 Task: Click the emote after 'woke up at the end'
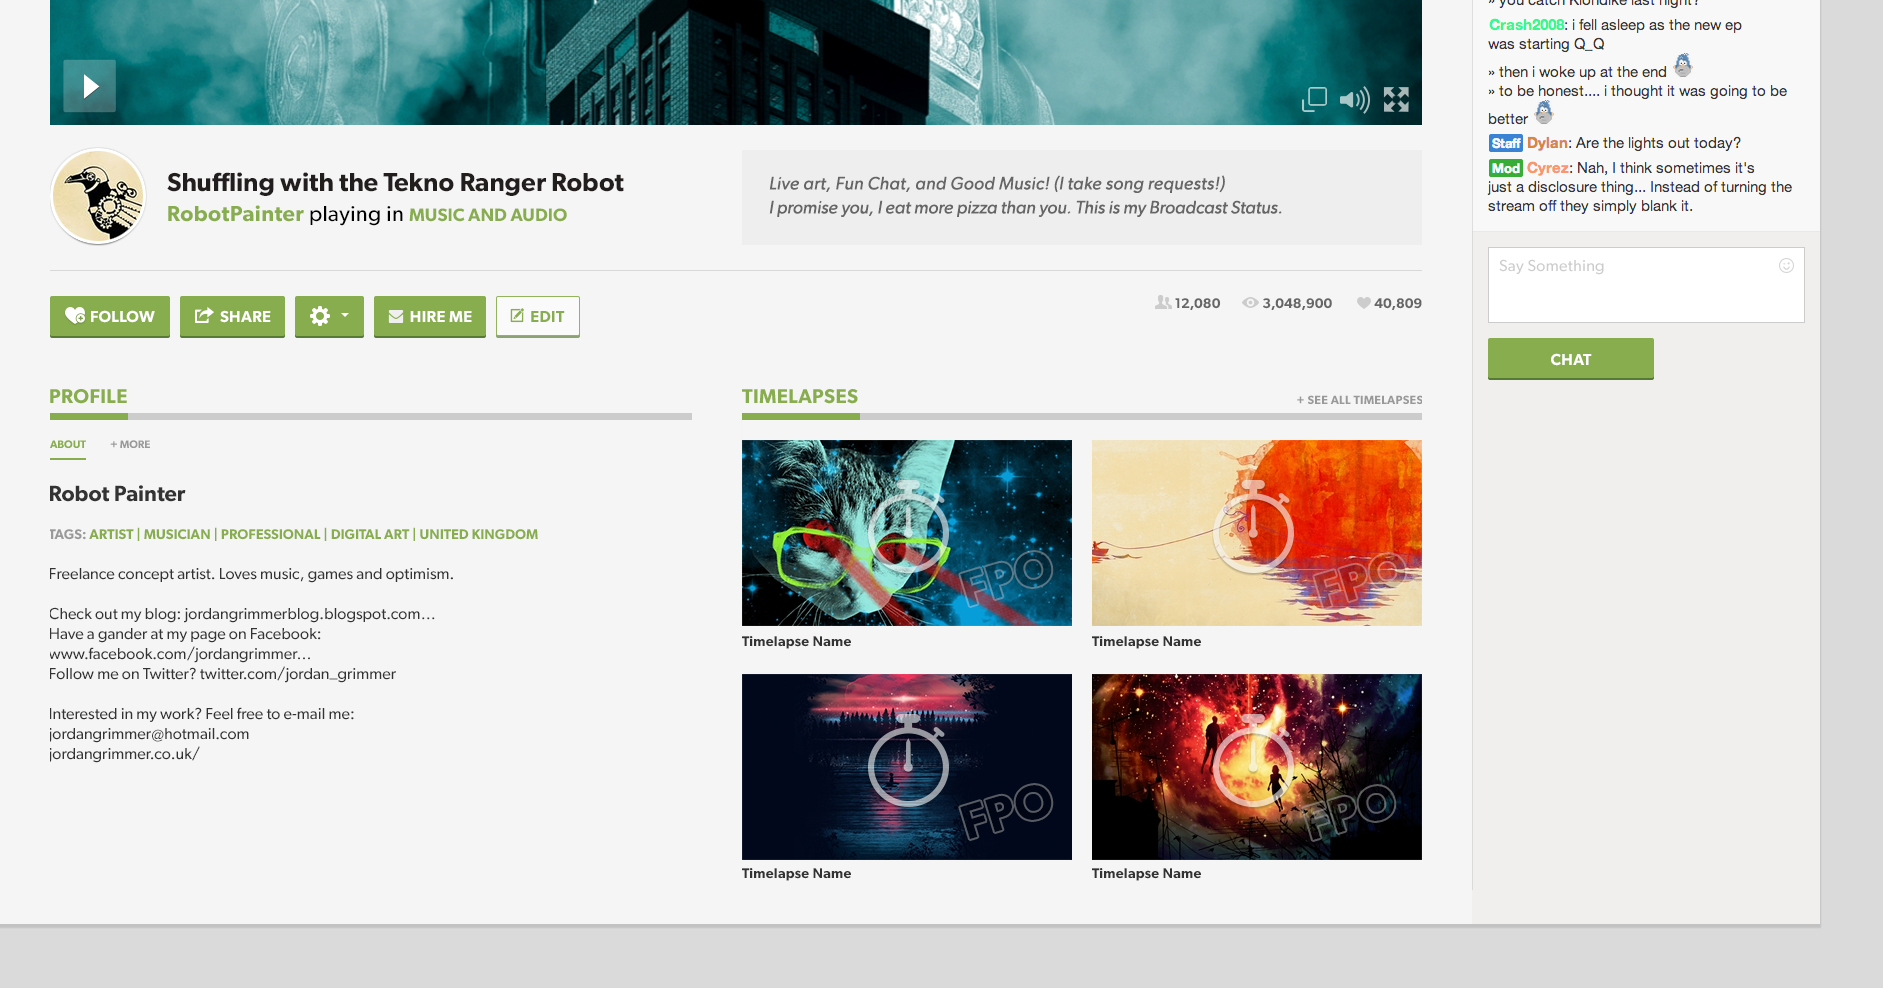pos(1683,66)
